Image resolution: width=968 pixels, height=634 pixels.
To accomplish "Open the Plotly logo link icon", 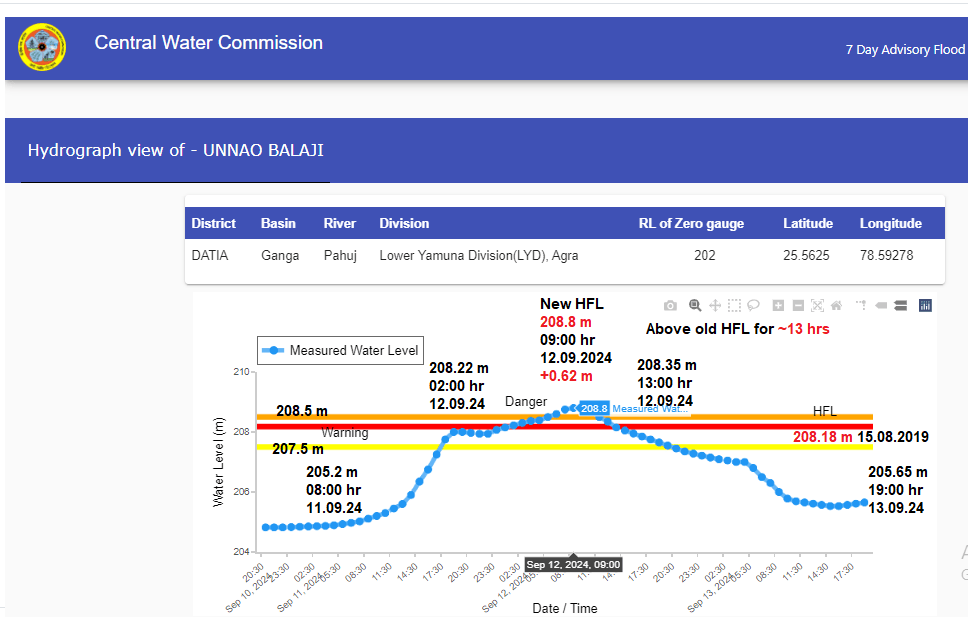I will pyautogui.click(x=925, y=305).
